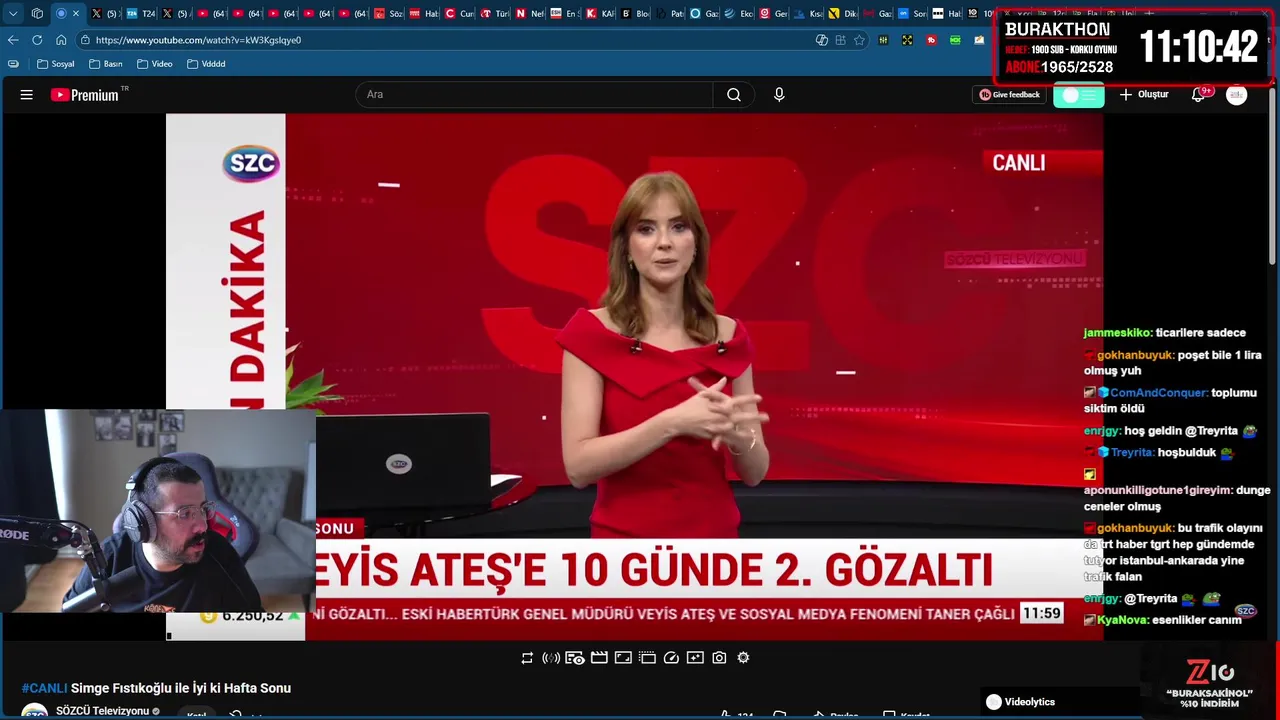This screenshot has height=720, width=1280.
Task: Click the browser address bar URL
Action: coord(198,40)
